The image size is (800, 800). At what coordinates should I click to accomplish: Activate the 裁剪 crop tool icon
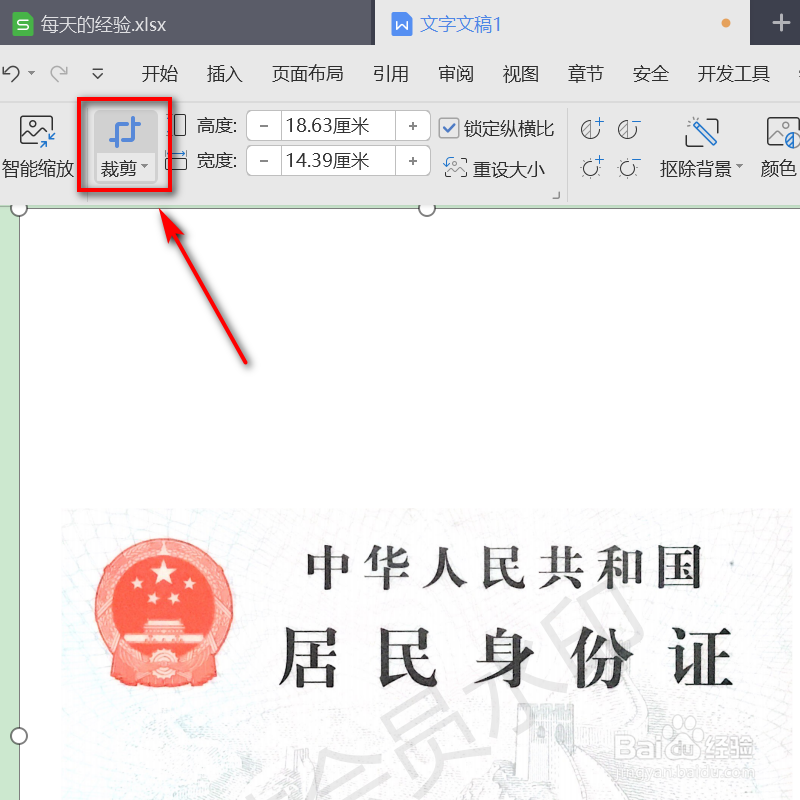click(125, 132)
